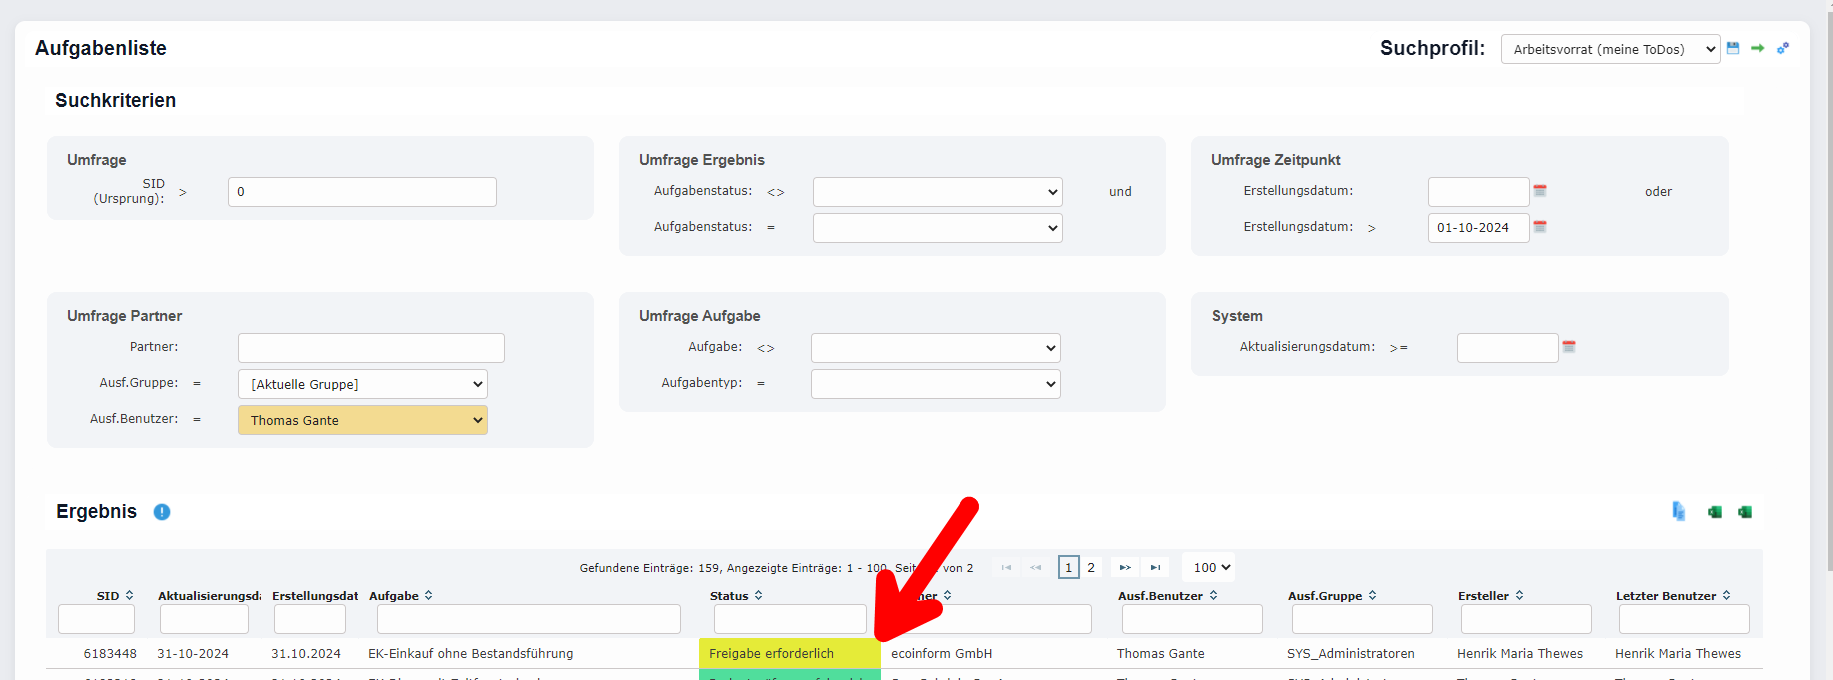The height and width of the screenshot is (680, 1833).
Task: Open calendar picker for Erstellungsdatum 'oder' row
Action: (x=1540, y=191)
